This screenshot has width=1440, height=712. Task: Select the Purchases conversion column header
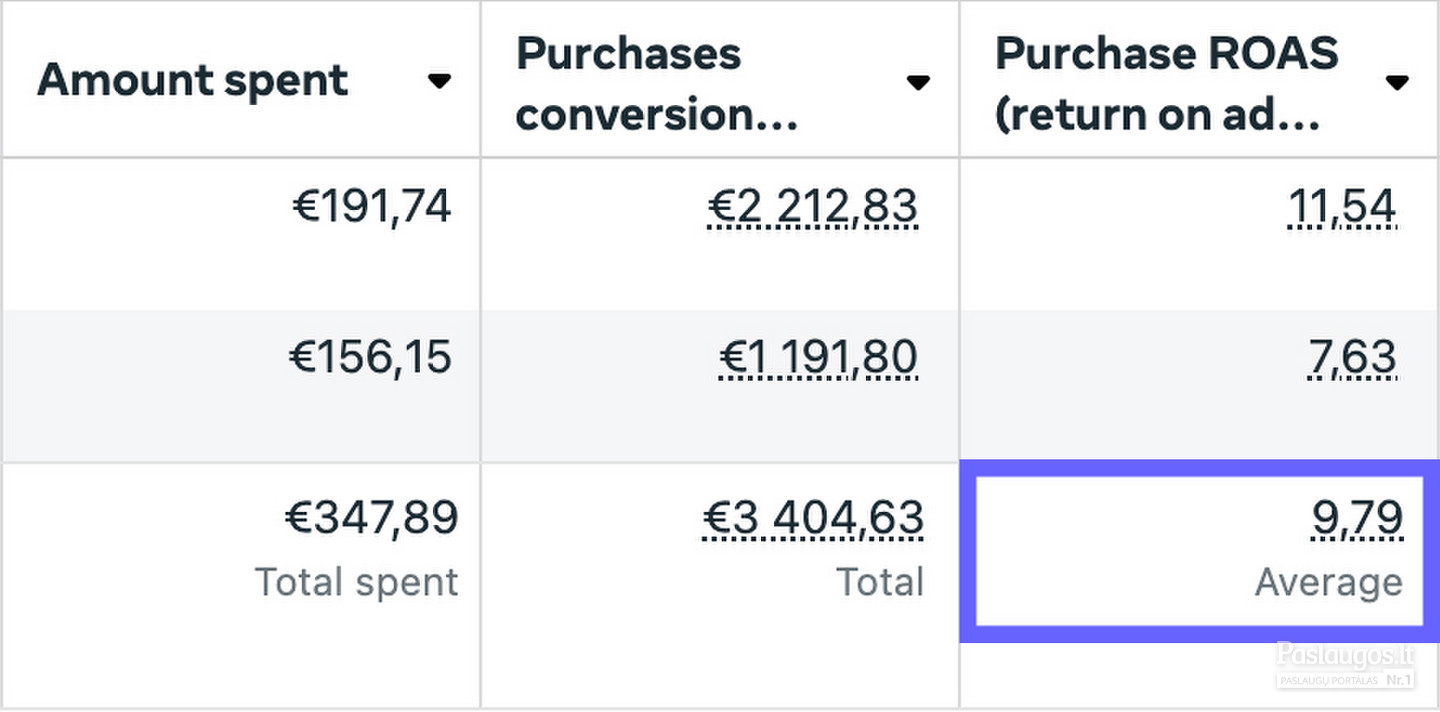click(x=657, y=84)
